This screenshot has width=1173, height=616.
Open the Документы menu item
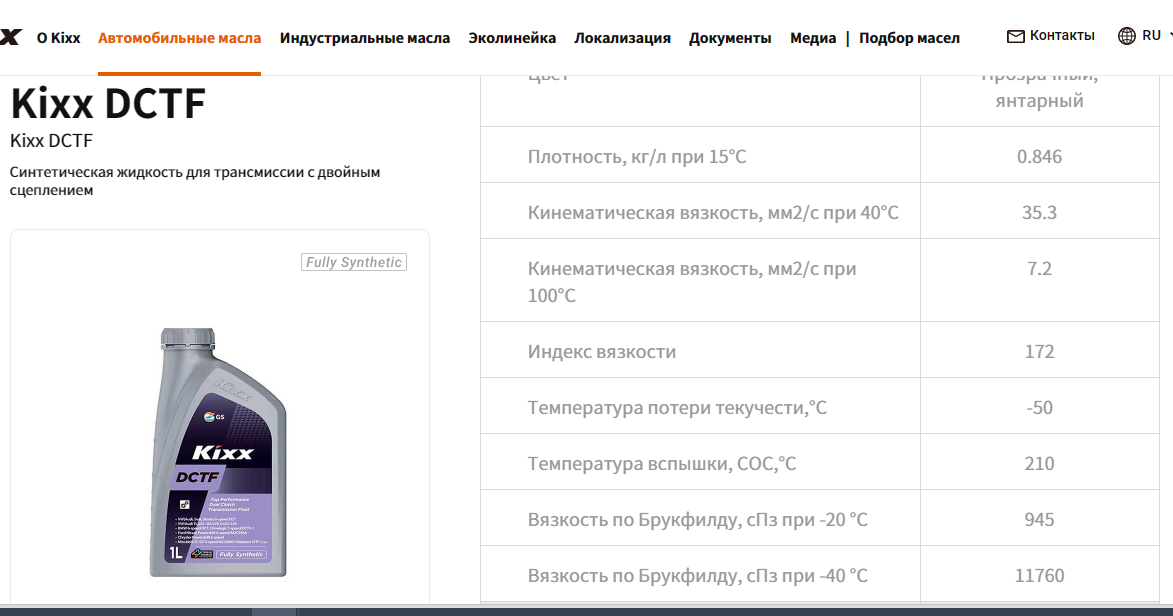pyautogui.click(x=730, y=37)
